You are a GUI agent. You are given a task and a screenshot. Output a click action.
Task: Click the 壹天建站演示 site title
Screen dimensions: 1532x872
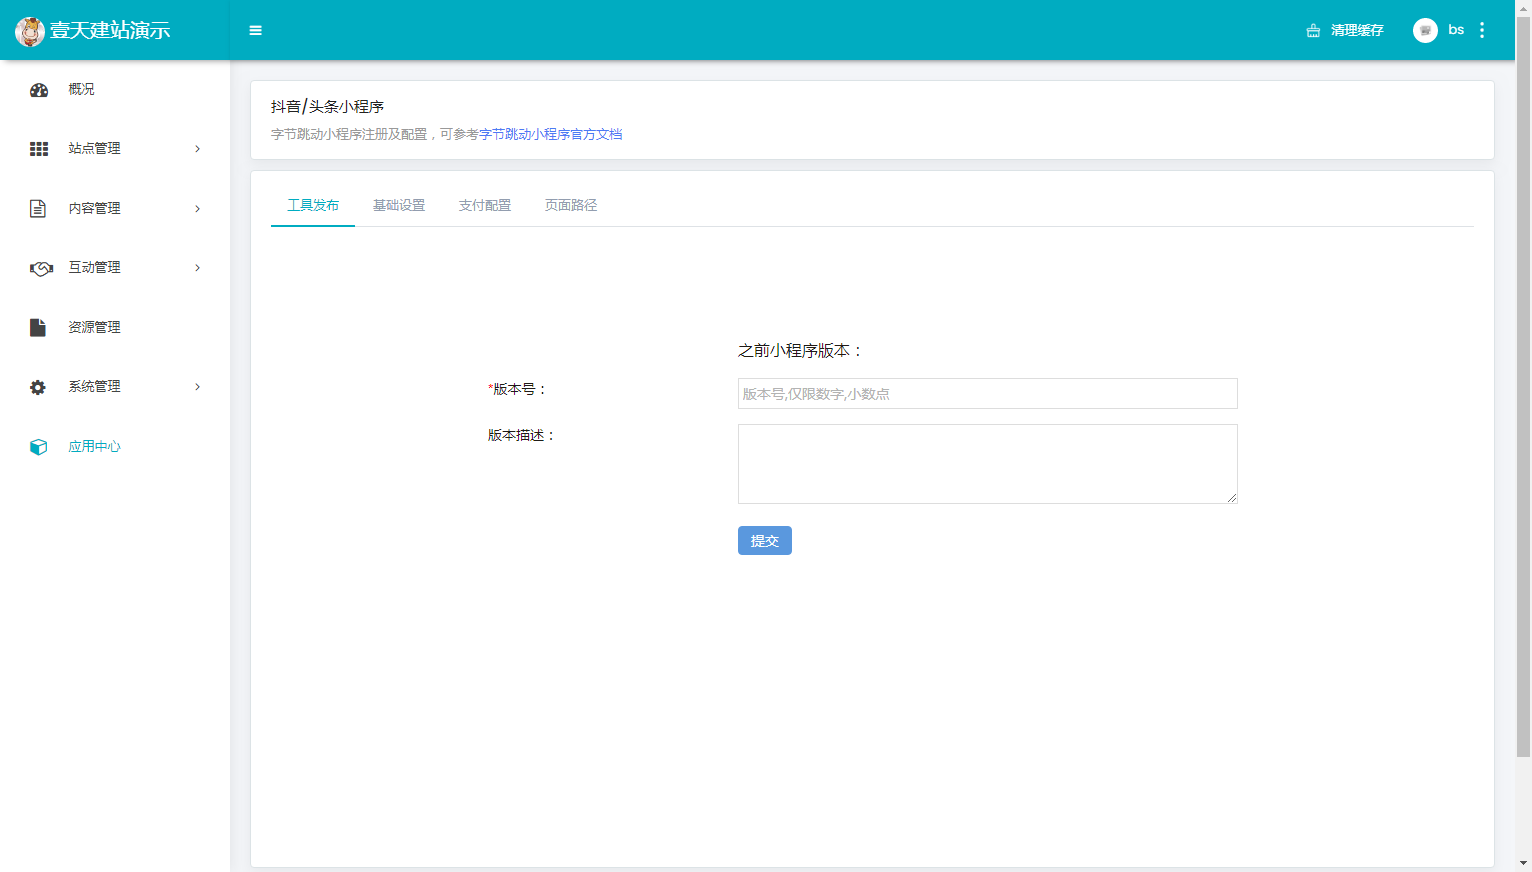pos(110,30)
